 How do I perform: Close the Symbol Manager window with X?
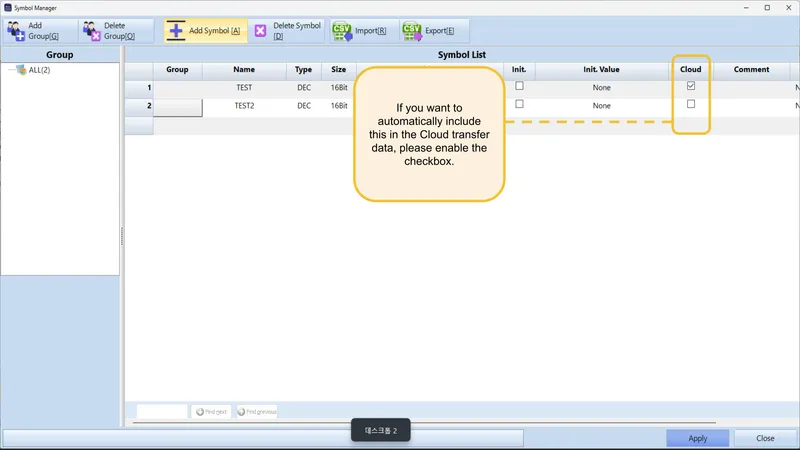click(x=788, y=8)
